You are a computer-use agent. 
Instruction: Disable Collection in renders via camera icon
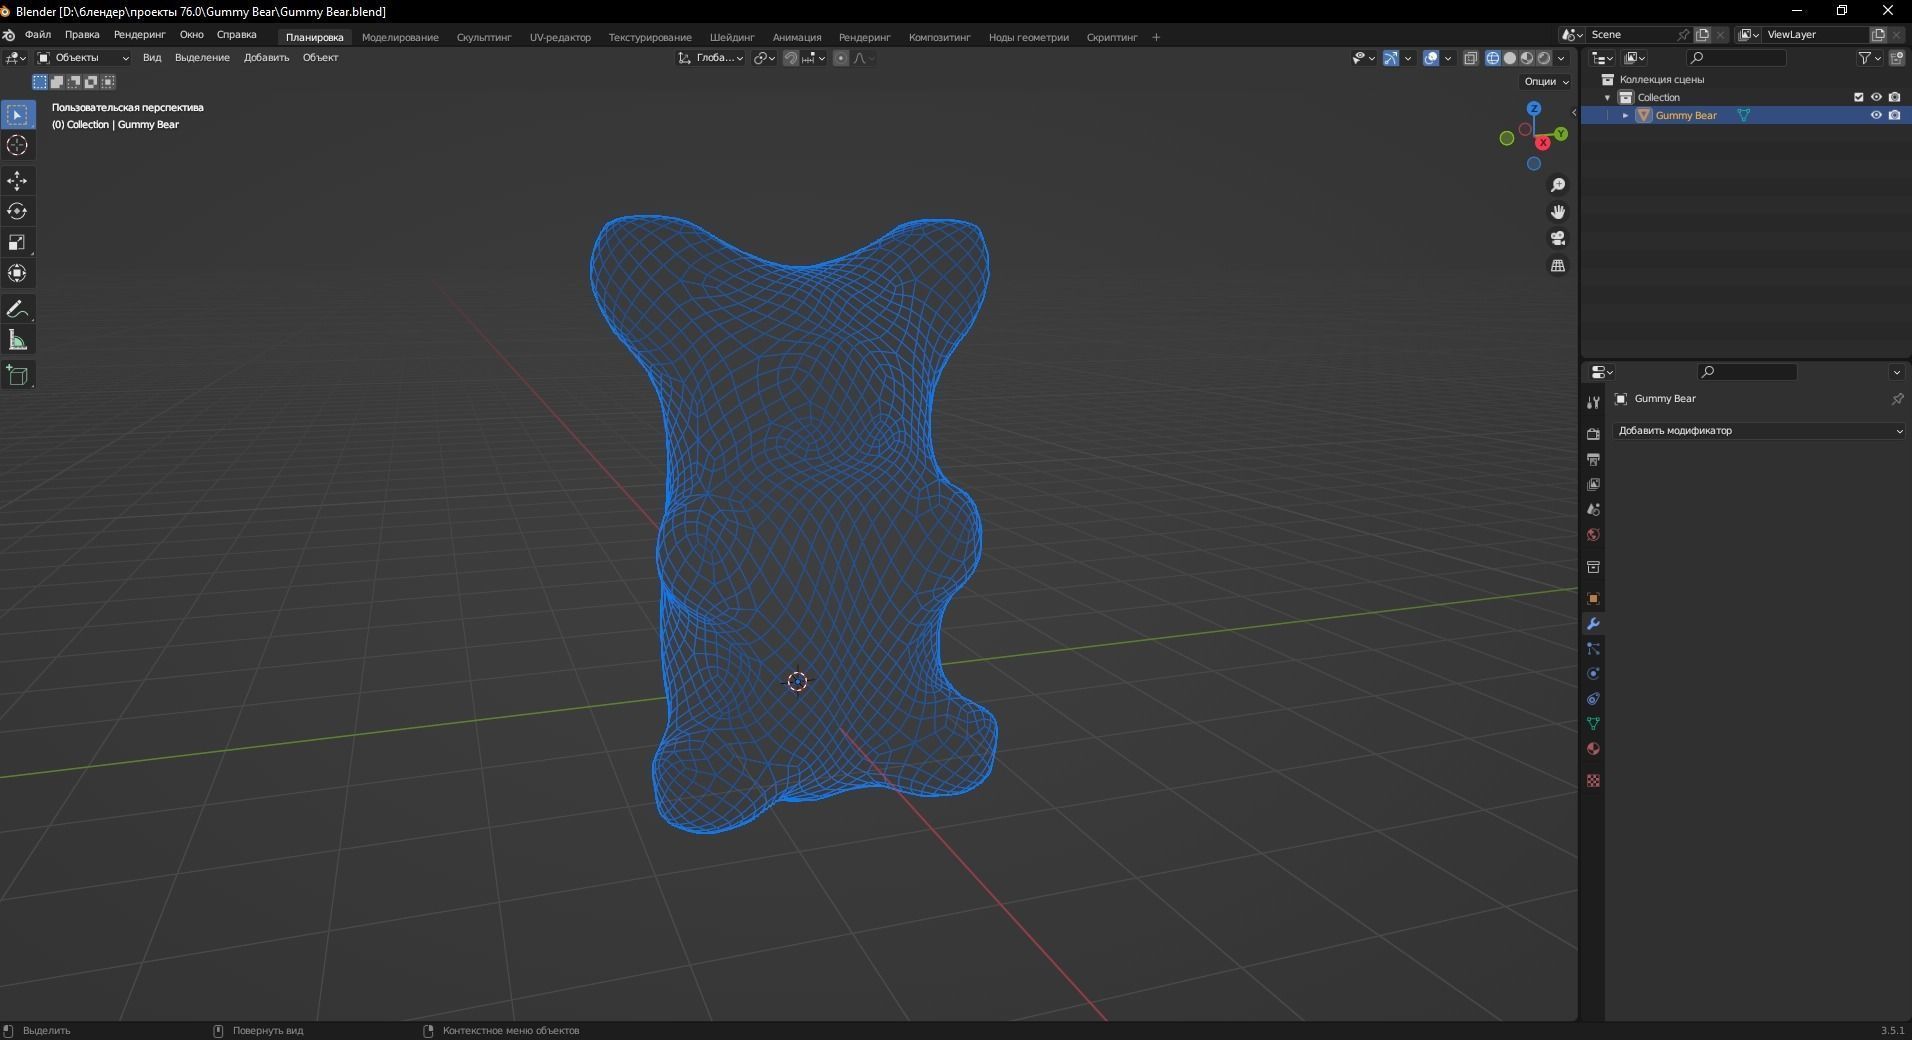[x=1894, y=97]
